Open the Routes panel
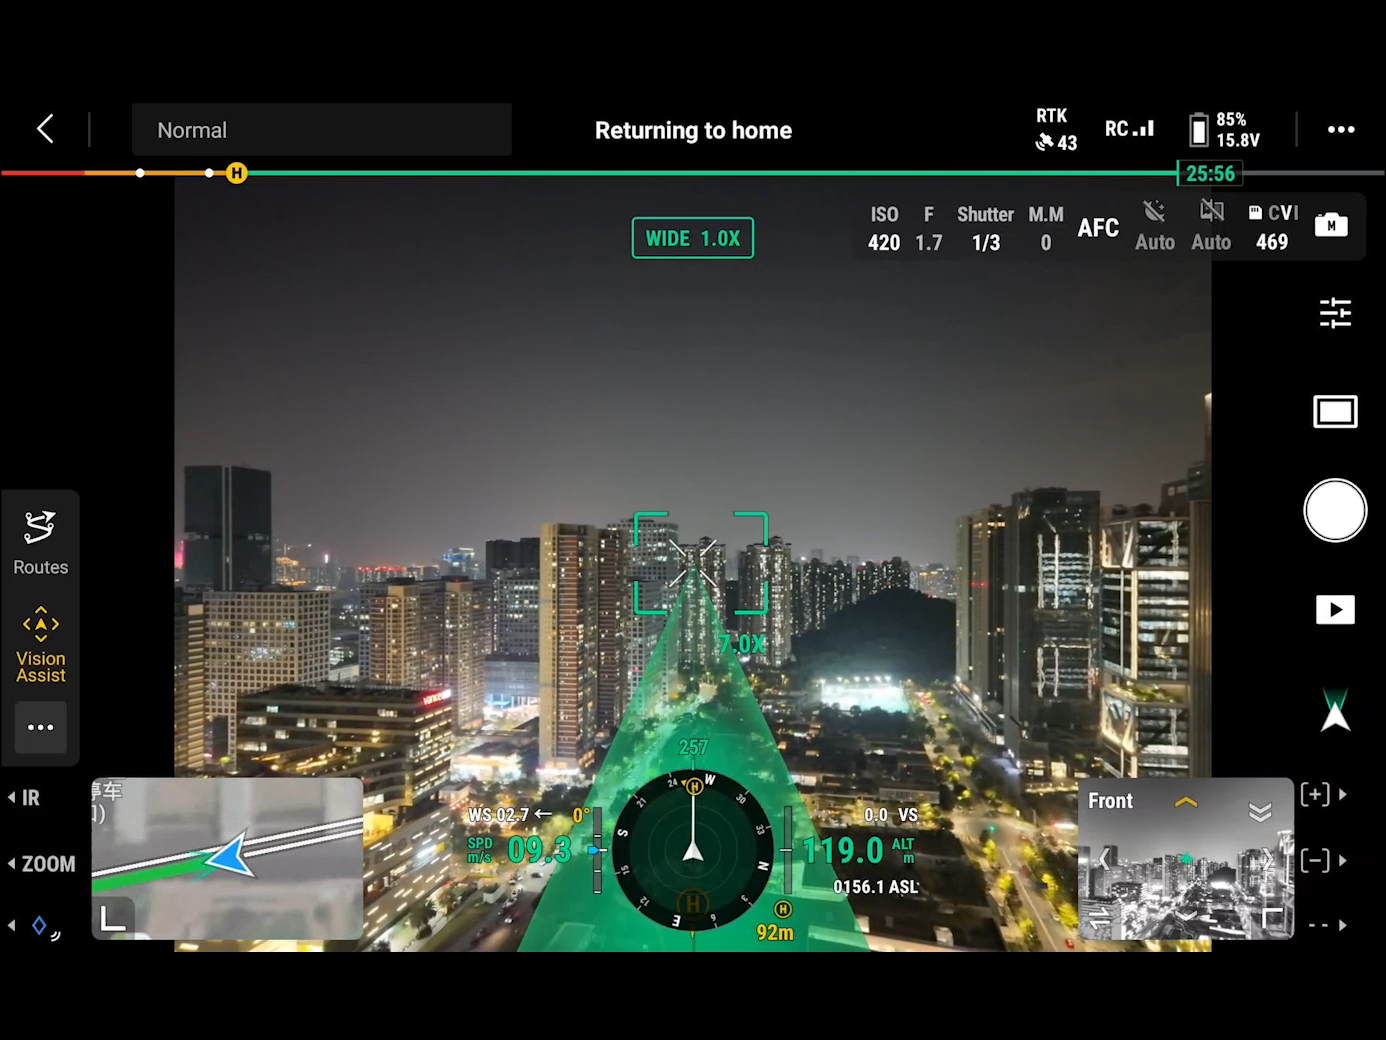 tap(40, 542)
